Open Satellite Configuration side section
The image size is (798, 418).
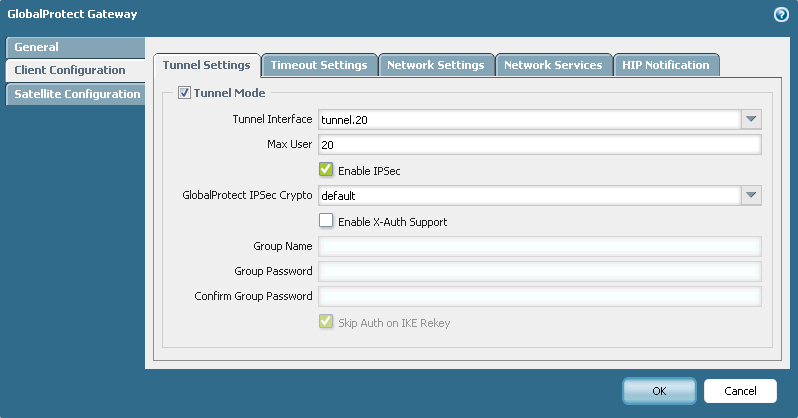coord(76,94)
